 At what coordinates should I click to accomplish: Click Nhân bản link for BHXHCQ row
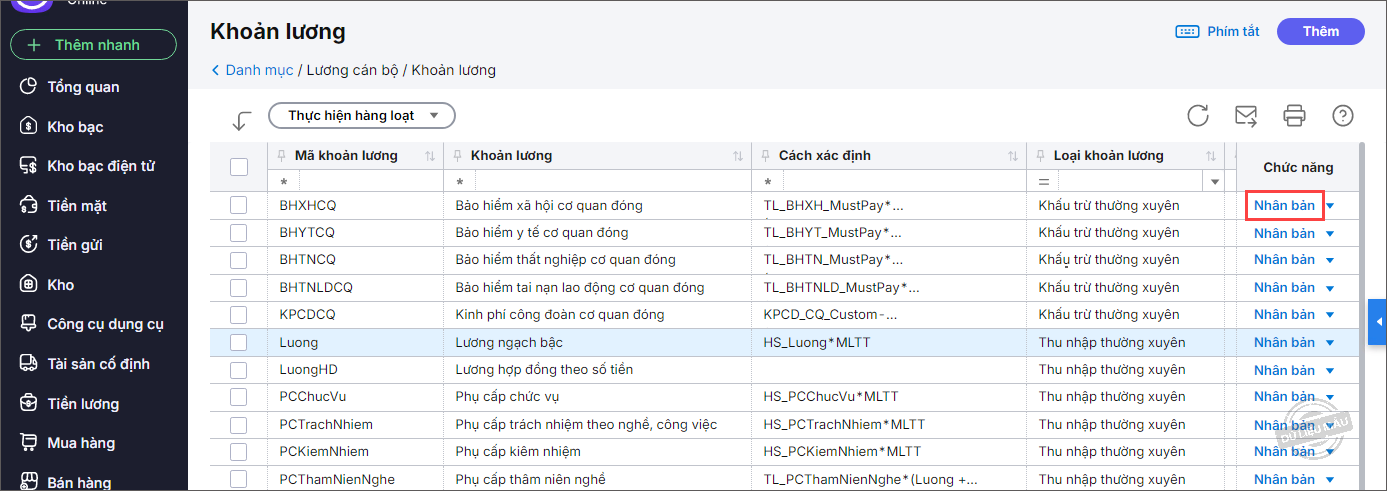[1284, 205]
